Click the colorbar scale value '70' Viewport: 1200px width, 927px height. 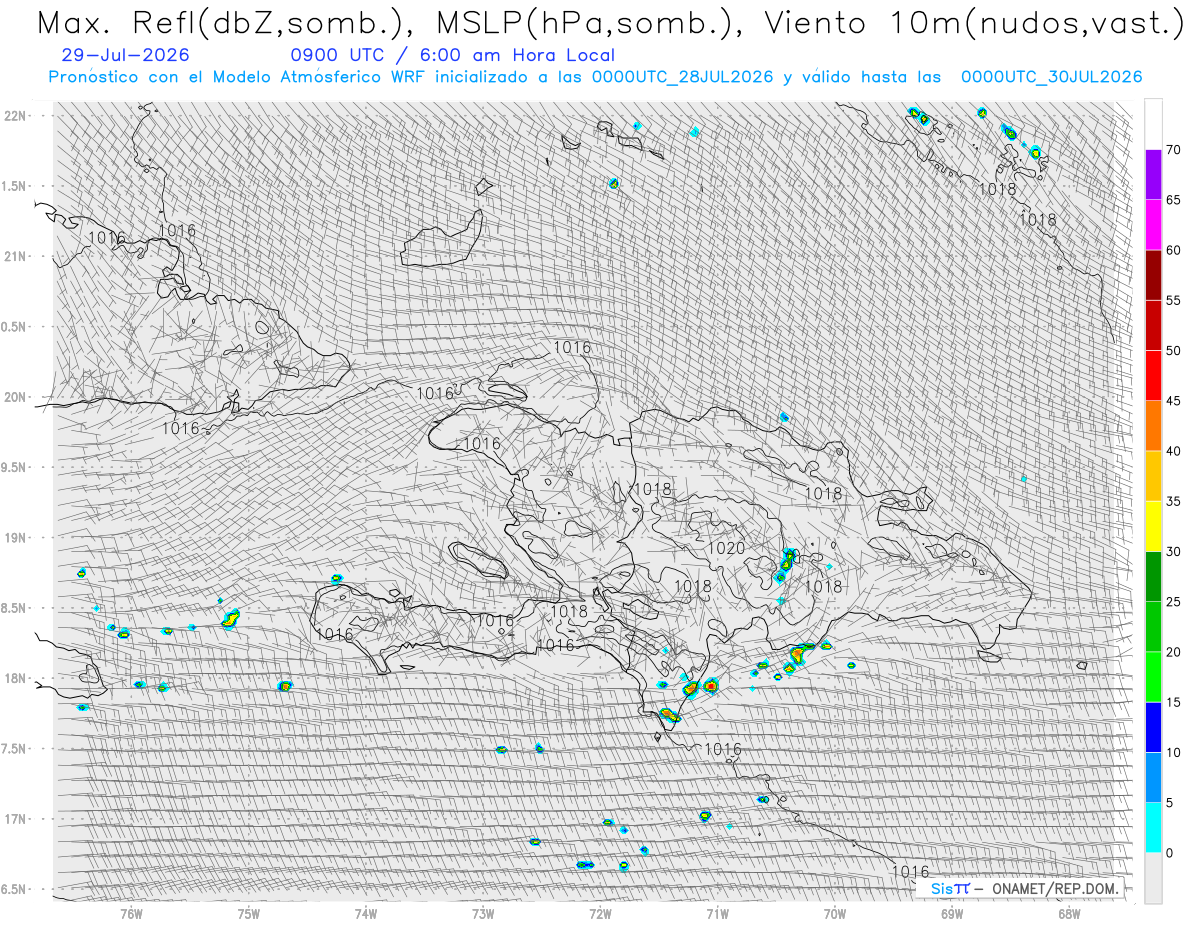(1173, 150)
